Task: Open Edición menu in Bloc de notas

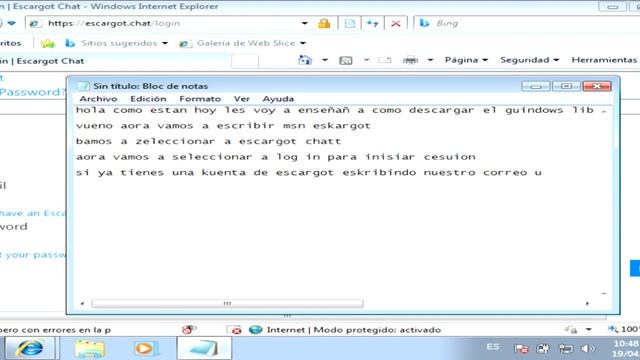Action: coord(148,99)
